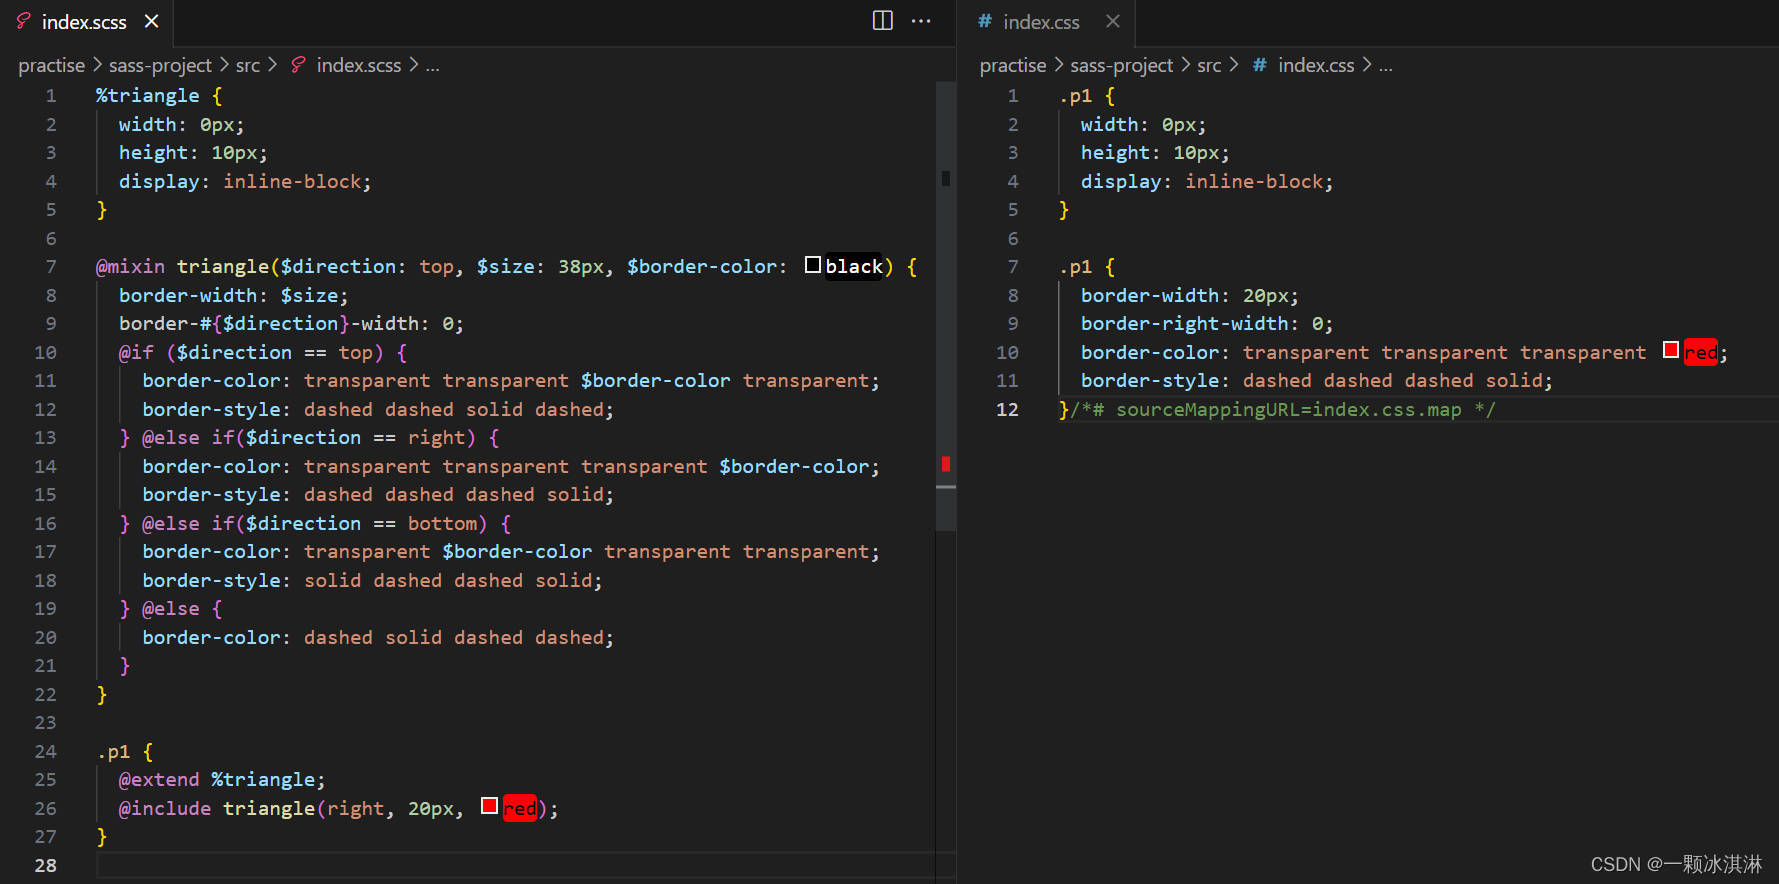This screenshot has height=884, width=1779.
Task: Click '@if ($direction == top) {' line
Action: coord(263,353)
